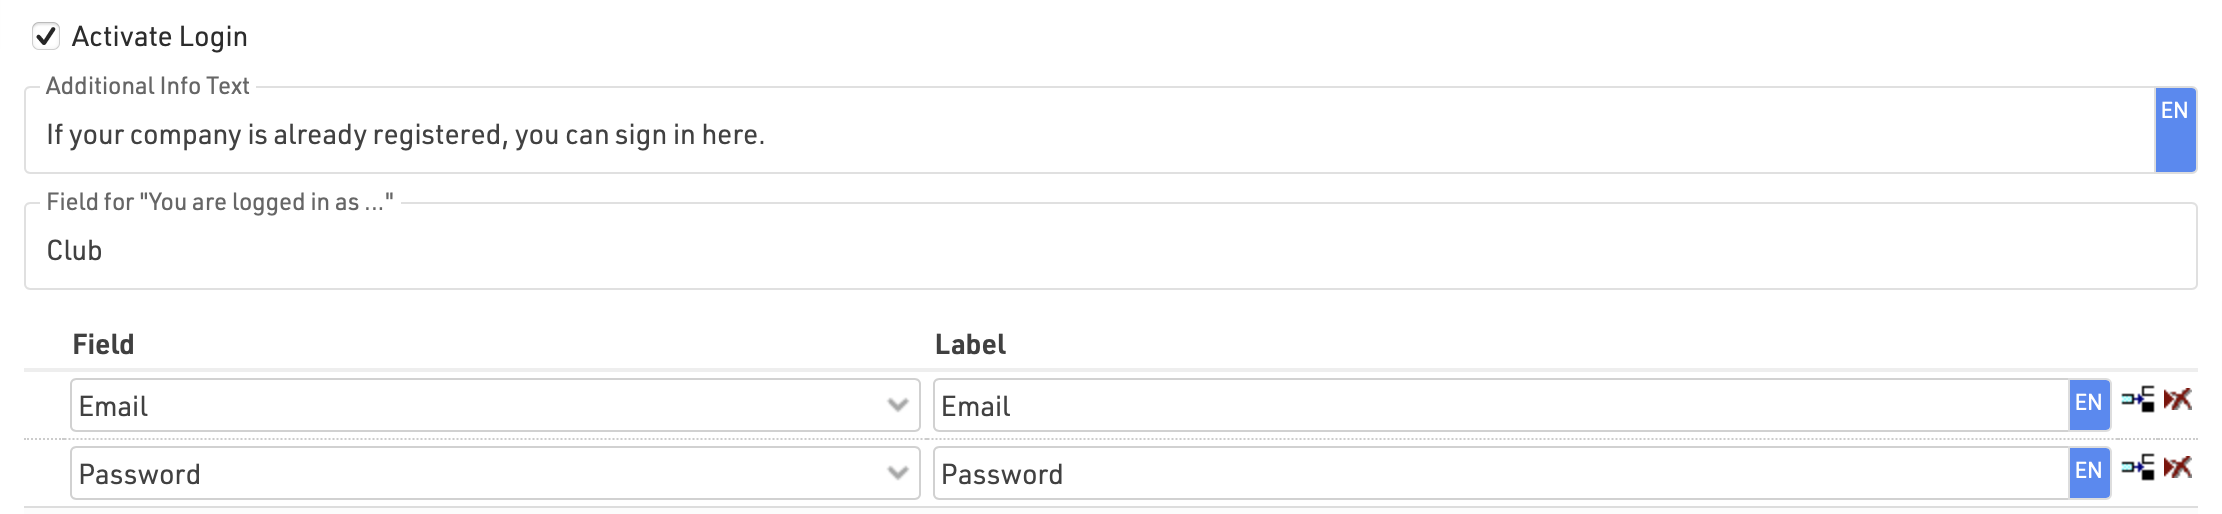The image size is (2222, 514).
Task: Open the Email field dropdown
Action: click(x=480, y=406)
